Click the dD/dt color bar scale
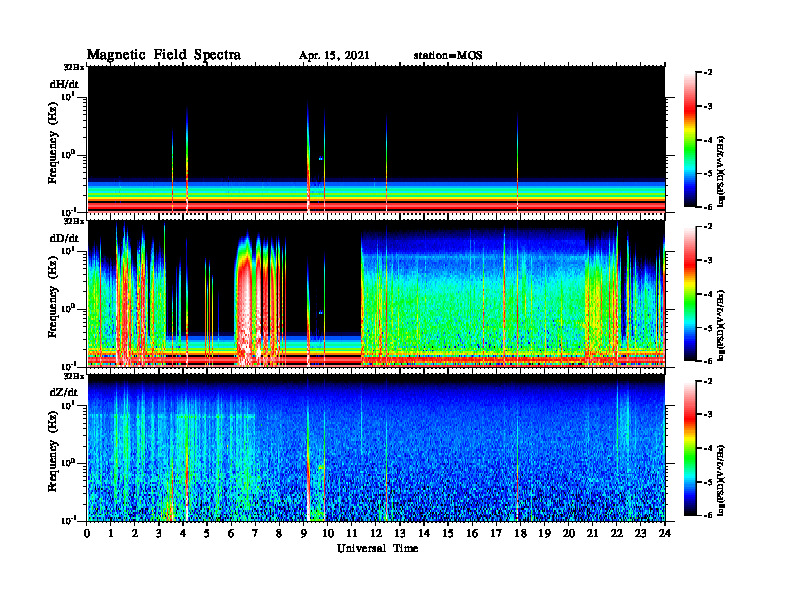This screenshot has width=792, height=612. pyautogui.click(x=690, y=294)
